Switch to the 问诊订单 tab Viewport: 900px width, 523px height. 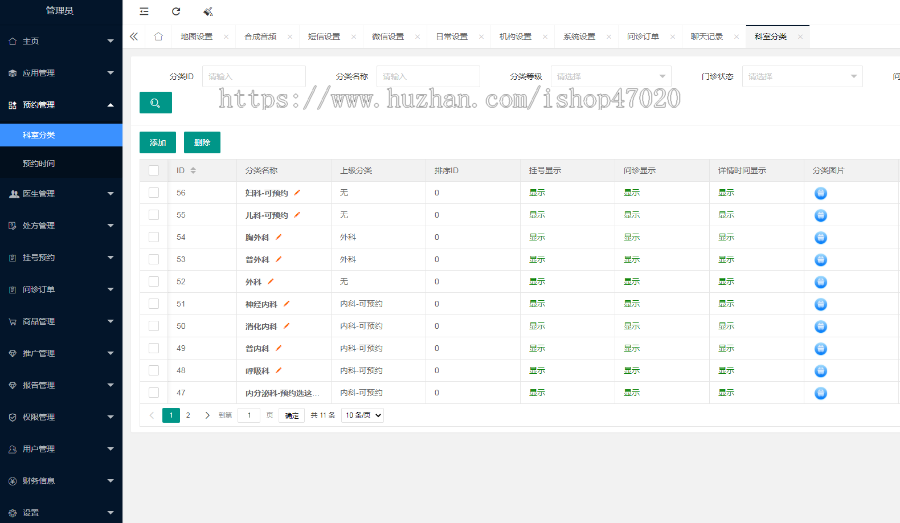[643, 37]
